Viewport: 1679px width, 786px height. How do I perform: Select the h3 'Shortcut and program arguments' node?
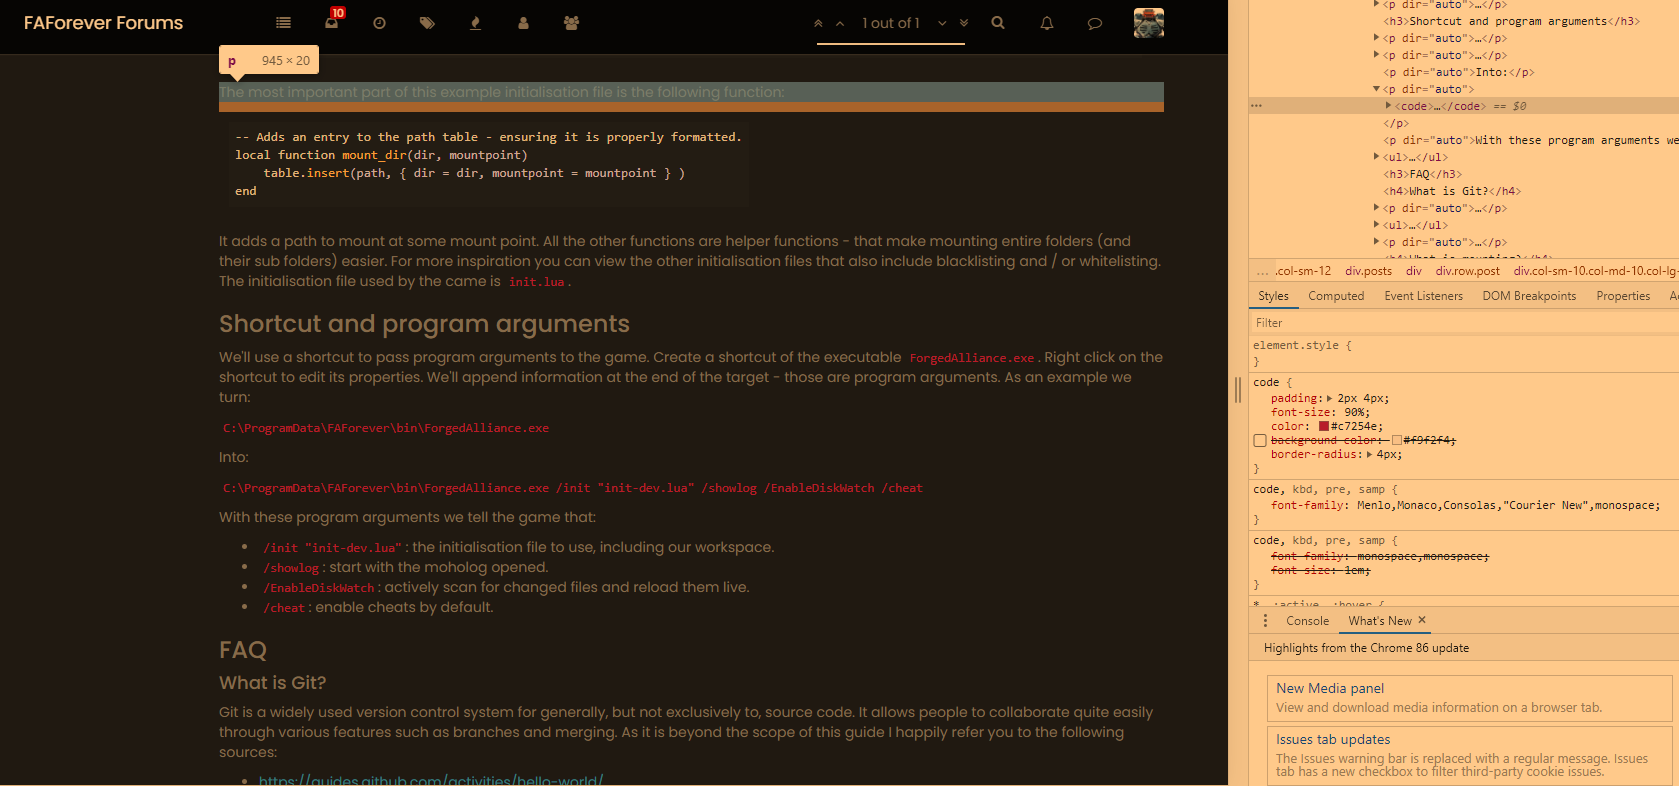1511,21
